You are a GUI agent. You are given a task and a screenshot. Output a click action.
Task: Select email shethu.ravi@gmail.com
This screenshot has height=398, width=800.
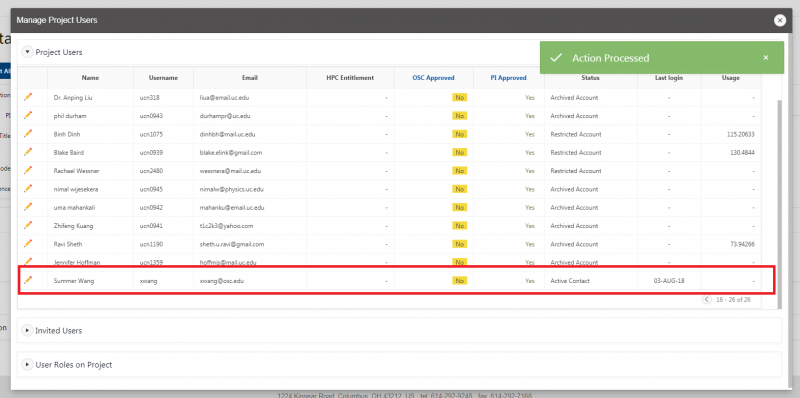point(232,244)
